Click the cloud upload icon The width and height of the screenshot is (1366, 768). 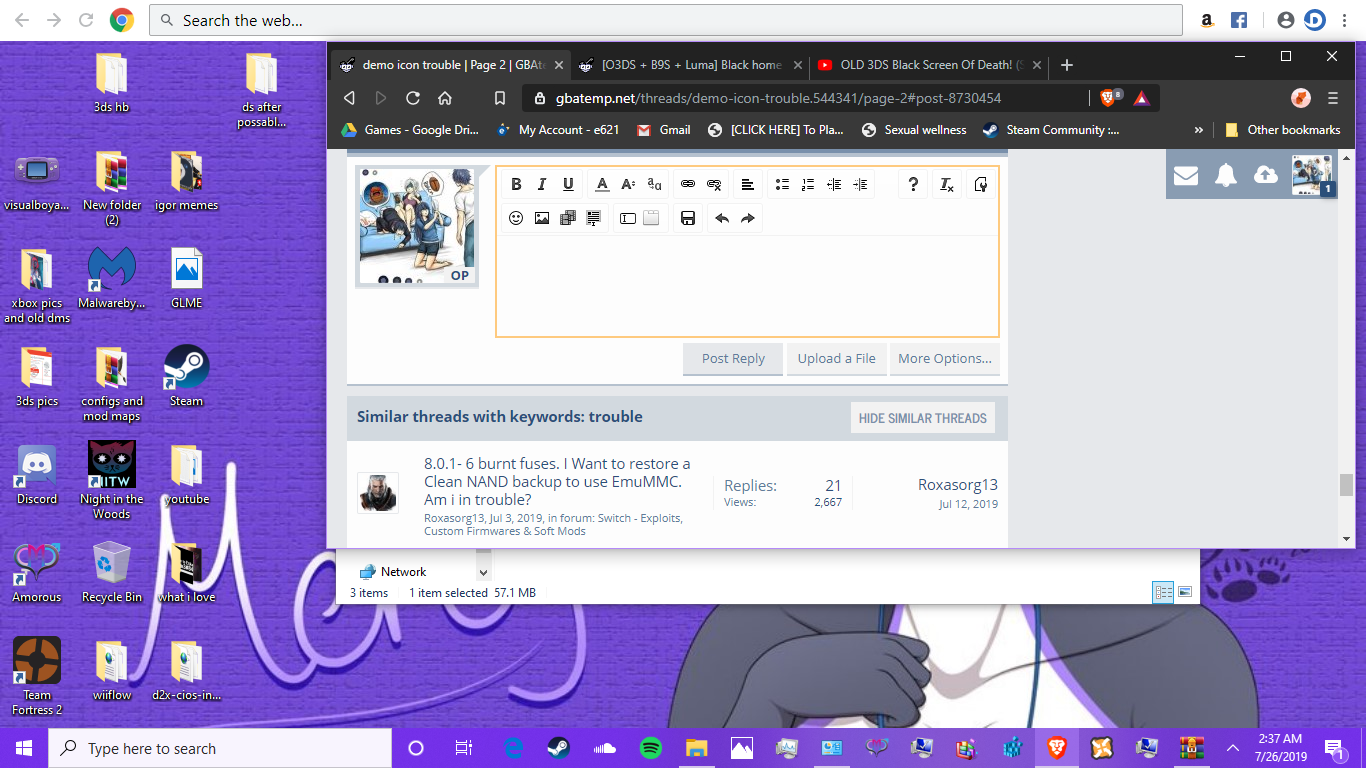1266,175
